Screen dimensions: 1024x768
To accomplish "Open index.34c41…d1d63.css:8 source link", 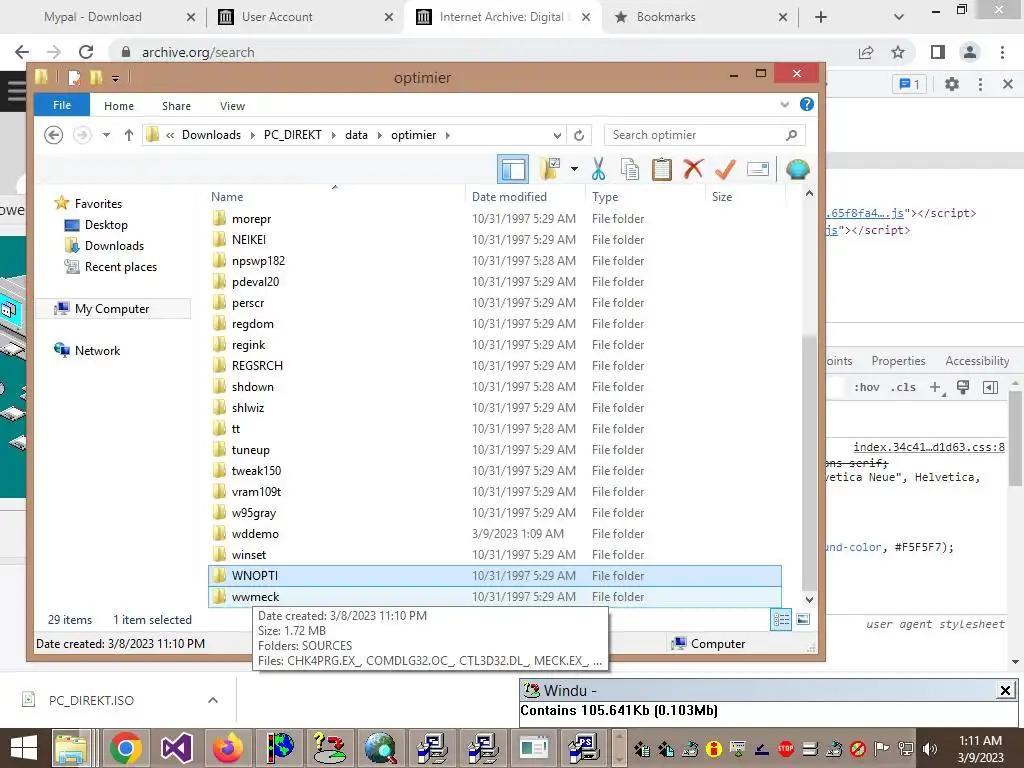I will point(929,447).
